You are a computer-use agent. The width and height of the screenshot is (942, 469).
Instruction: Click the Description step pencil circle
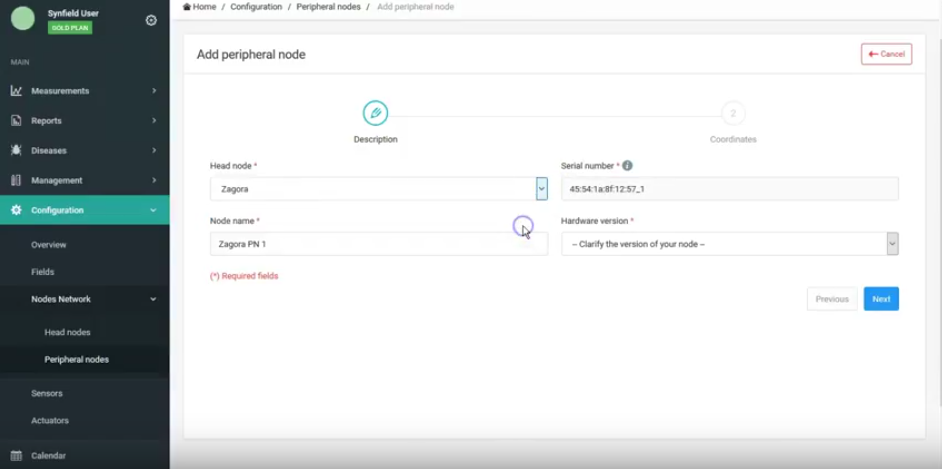point(375,113)
